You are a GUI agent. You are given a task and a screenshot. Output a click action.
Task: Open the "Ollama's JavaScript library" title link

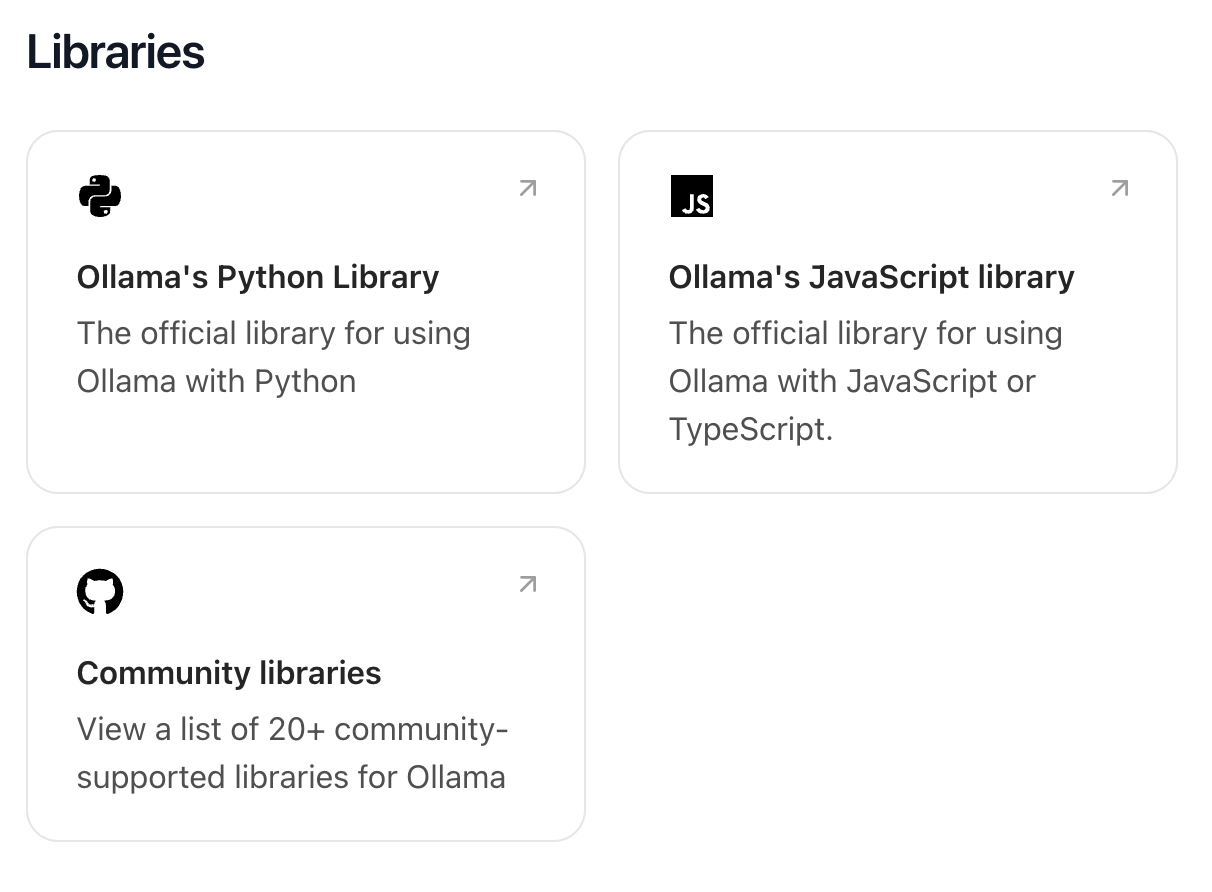pyautogui.click(x=871, y=277)
